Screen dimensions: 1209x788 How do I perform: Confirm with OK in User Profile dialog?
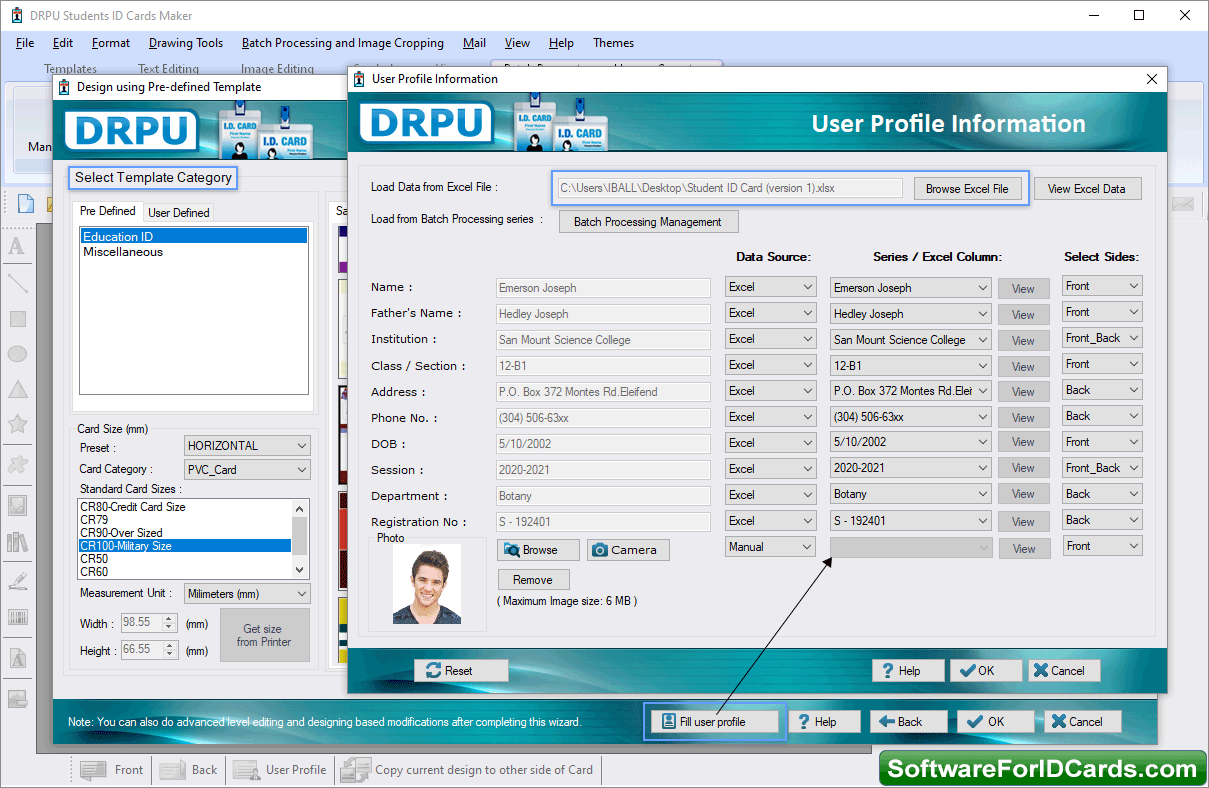[986, 671]
